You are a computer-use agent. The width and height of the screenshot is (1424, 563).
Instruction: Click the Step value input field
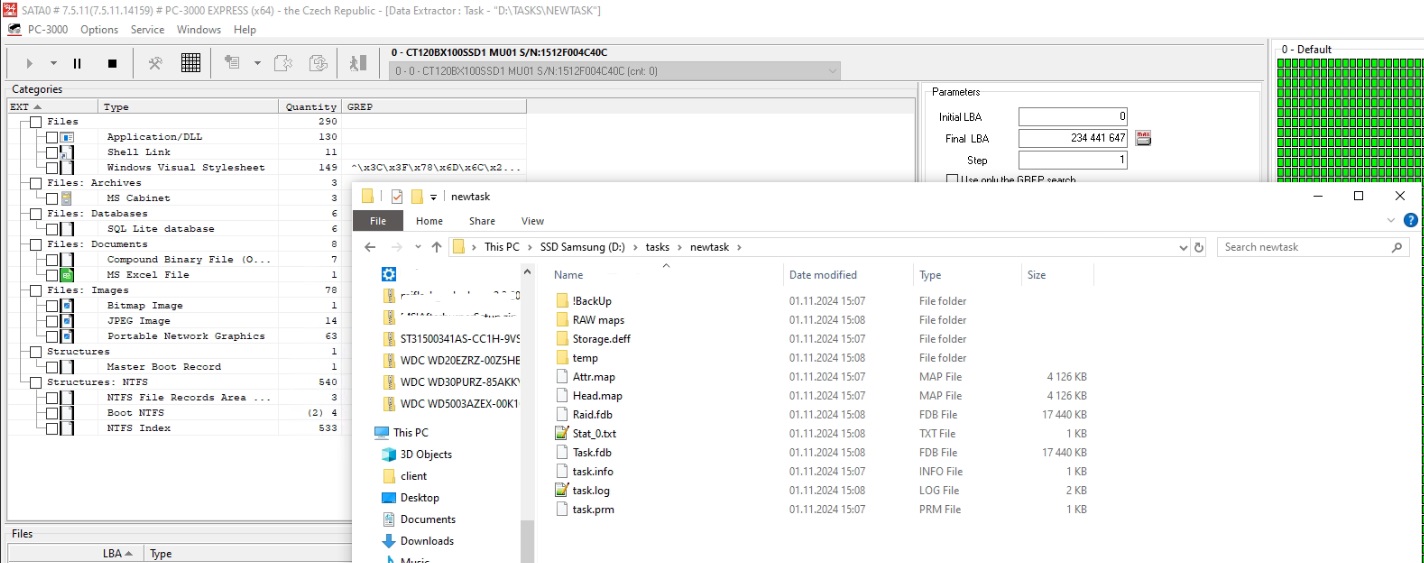pyautogui.click(x=1073, y=160)
